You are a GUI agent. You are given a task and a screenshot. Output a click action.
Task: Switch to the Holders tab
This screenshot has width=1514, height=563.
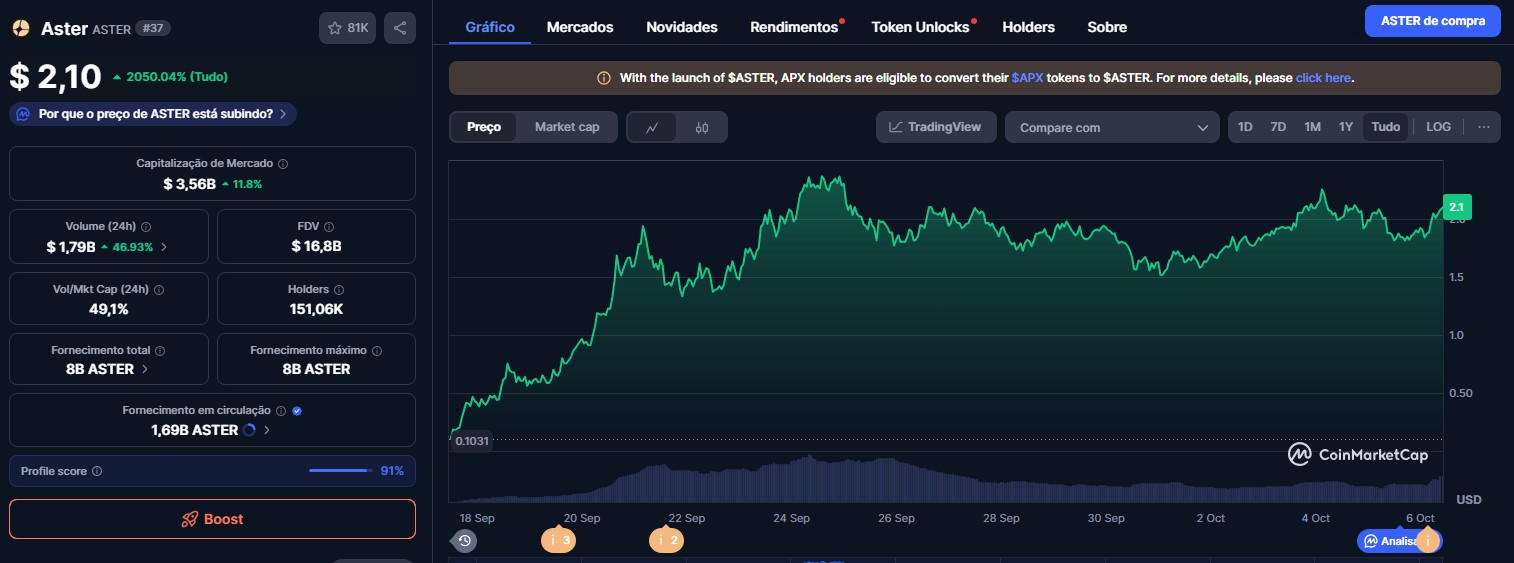click(x=1028, y=27)
